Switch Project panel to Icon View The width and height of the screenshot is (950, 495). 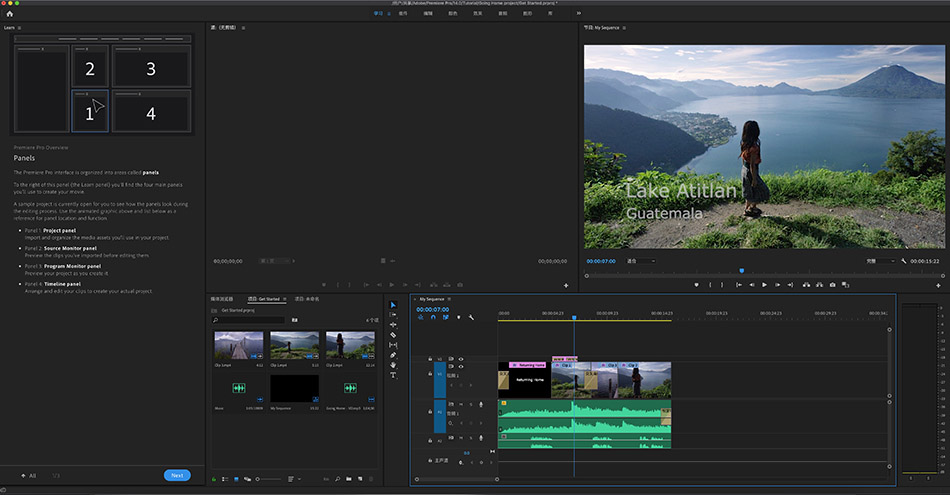(236, 479)
